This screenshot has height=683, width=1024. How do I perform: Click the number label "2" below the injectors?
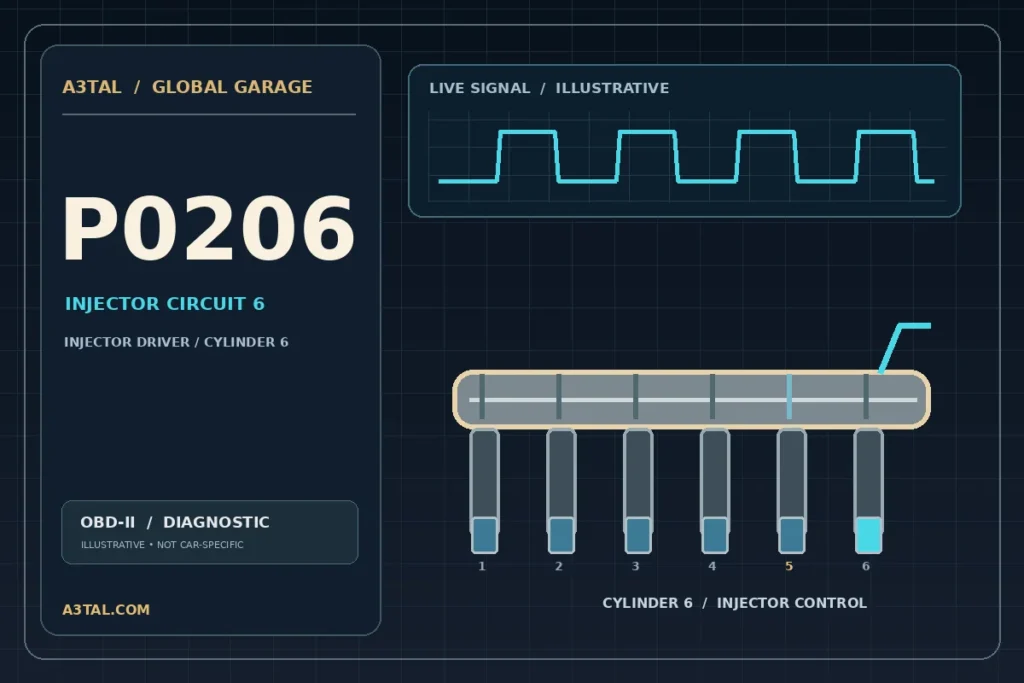pyautogui.click(x=559, y=566)
